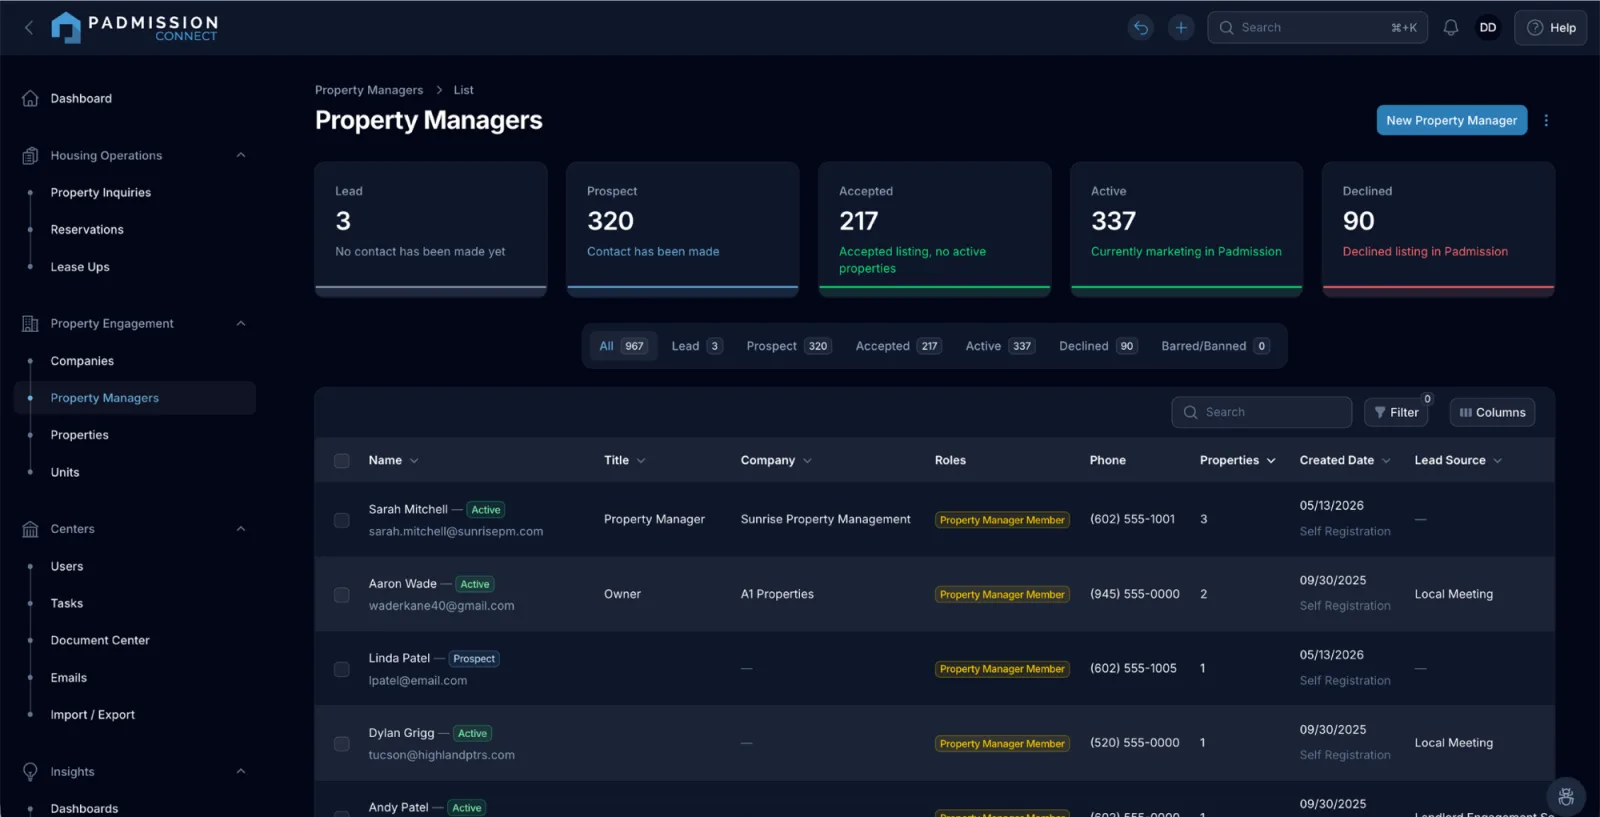Screen dimensions: 1600x817
Task: Select the All 967 tab
Action: click(x=623, y=346)
